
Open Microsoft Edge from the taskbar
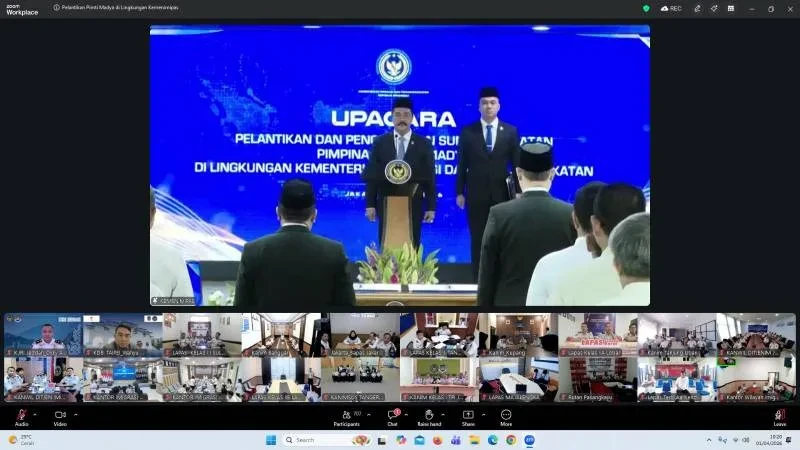[x=493, y=440]
